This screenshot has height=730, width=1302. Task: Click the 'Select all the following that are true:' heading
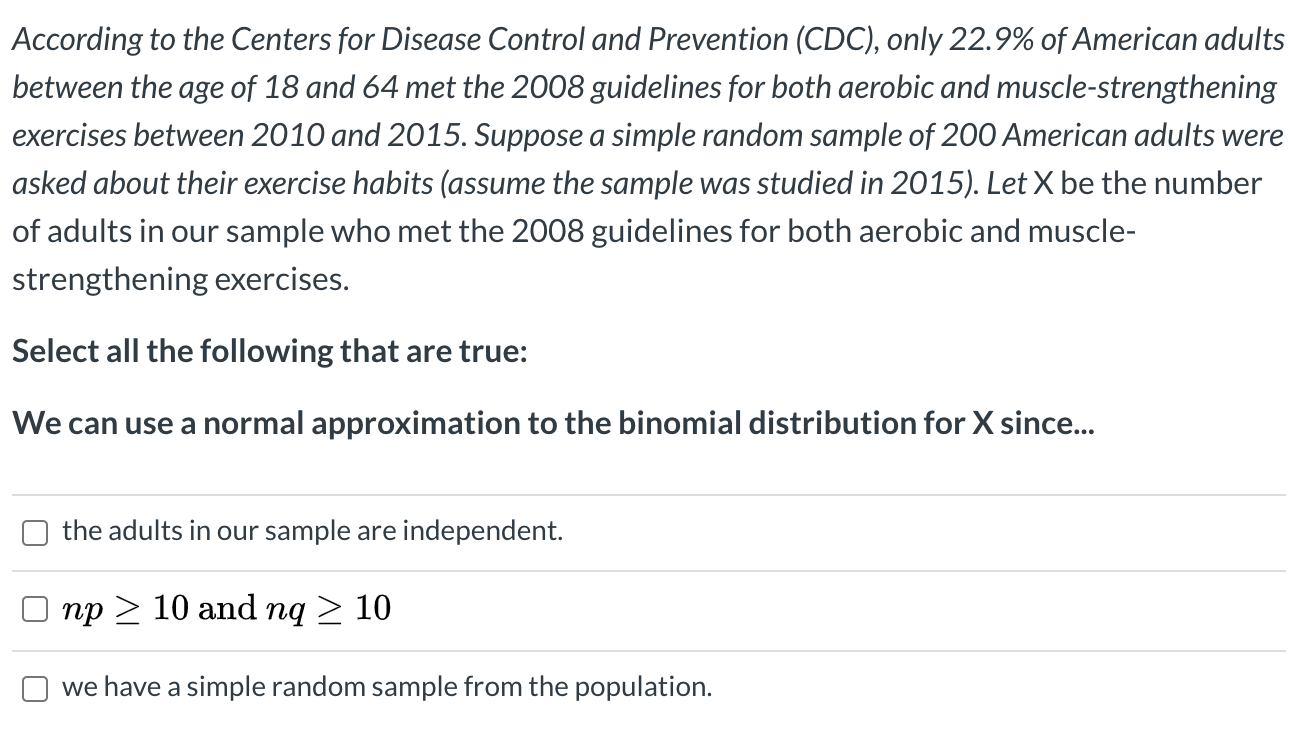(269, 351)
